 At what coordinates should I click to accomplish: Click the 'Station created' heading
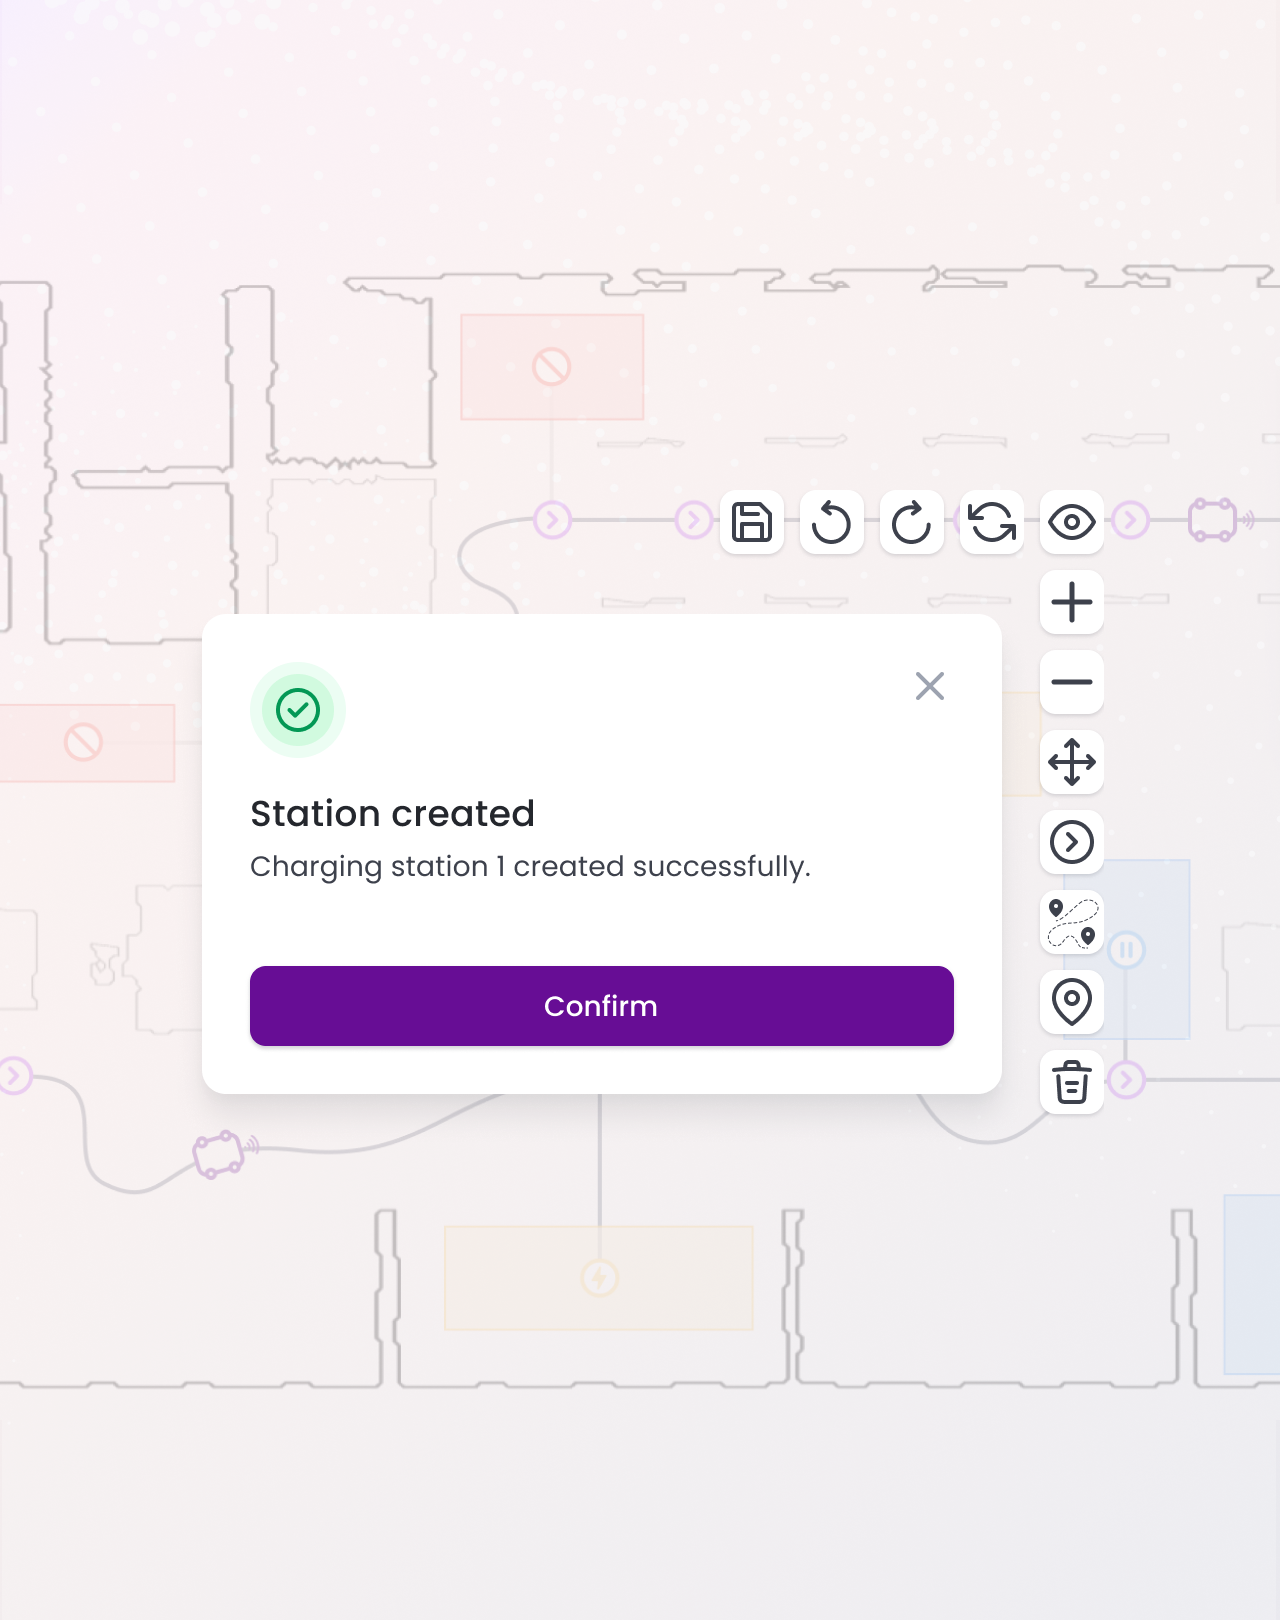click(x=392, y=814)
